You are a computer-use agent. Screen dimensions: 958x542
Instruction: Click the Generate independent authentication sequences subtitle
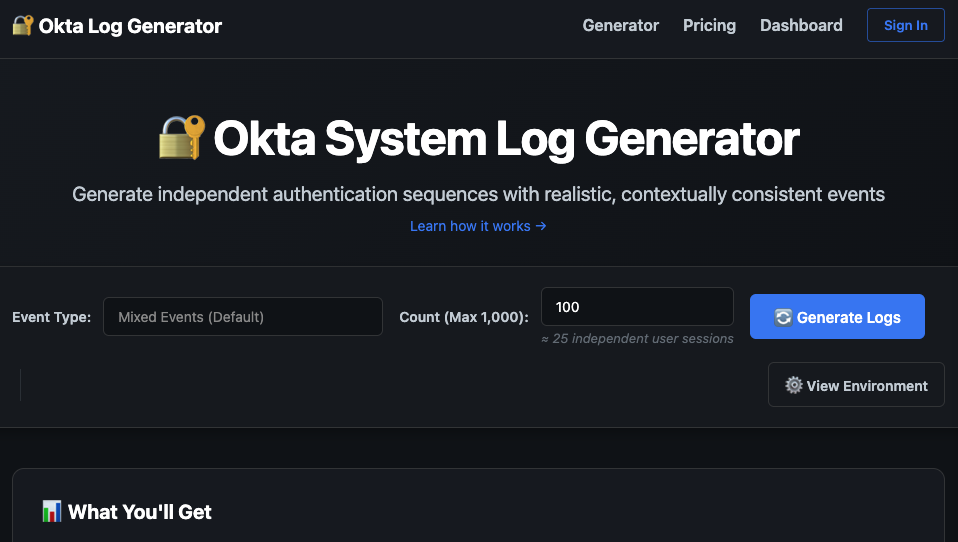pos(478,194)
